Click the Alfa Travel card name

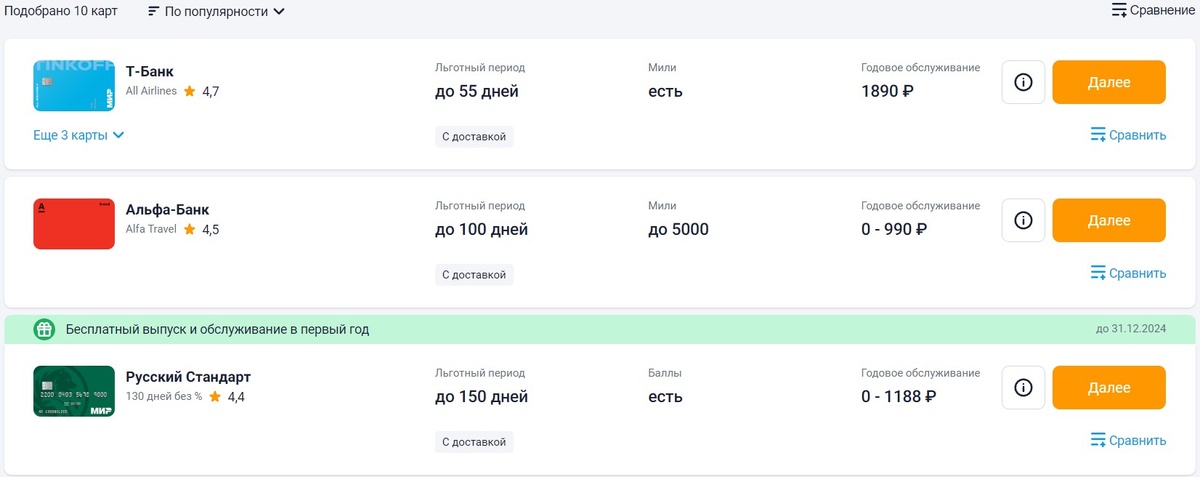click(x=151, y=229)
